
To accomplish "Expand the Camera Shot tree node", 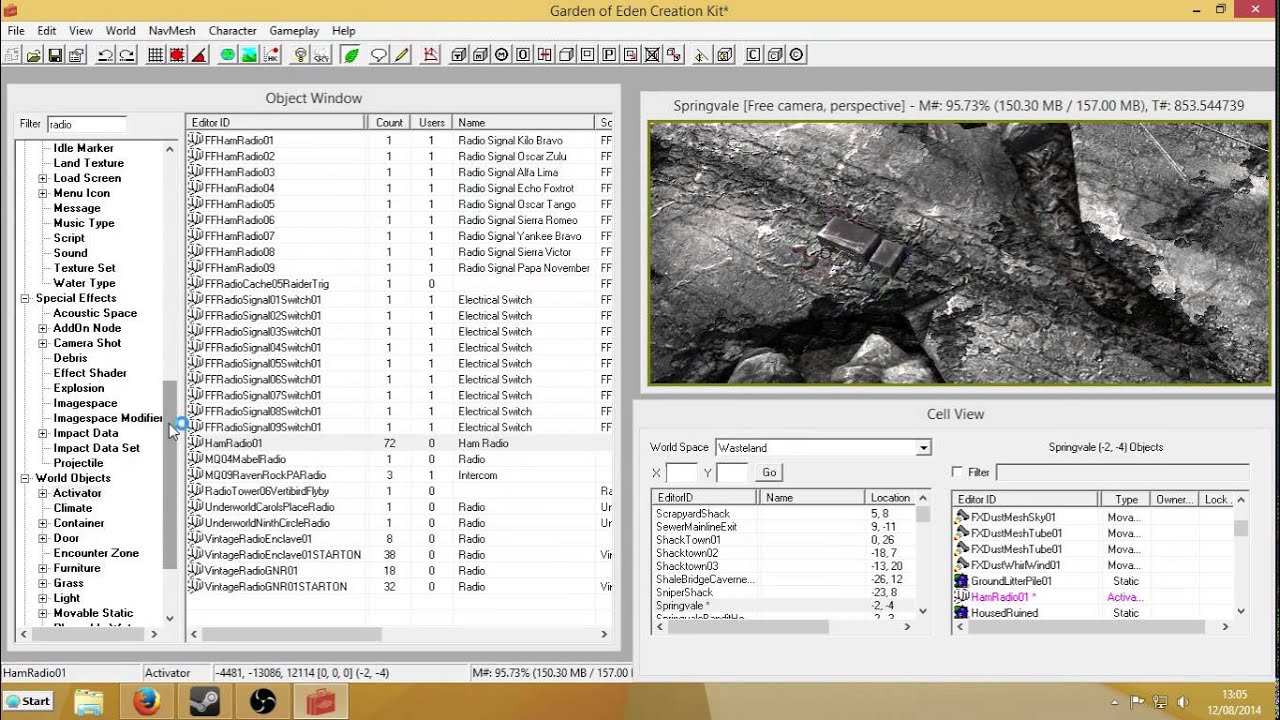I will [43, 343].
